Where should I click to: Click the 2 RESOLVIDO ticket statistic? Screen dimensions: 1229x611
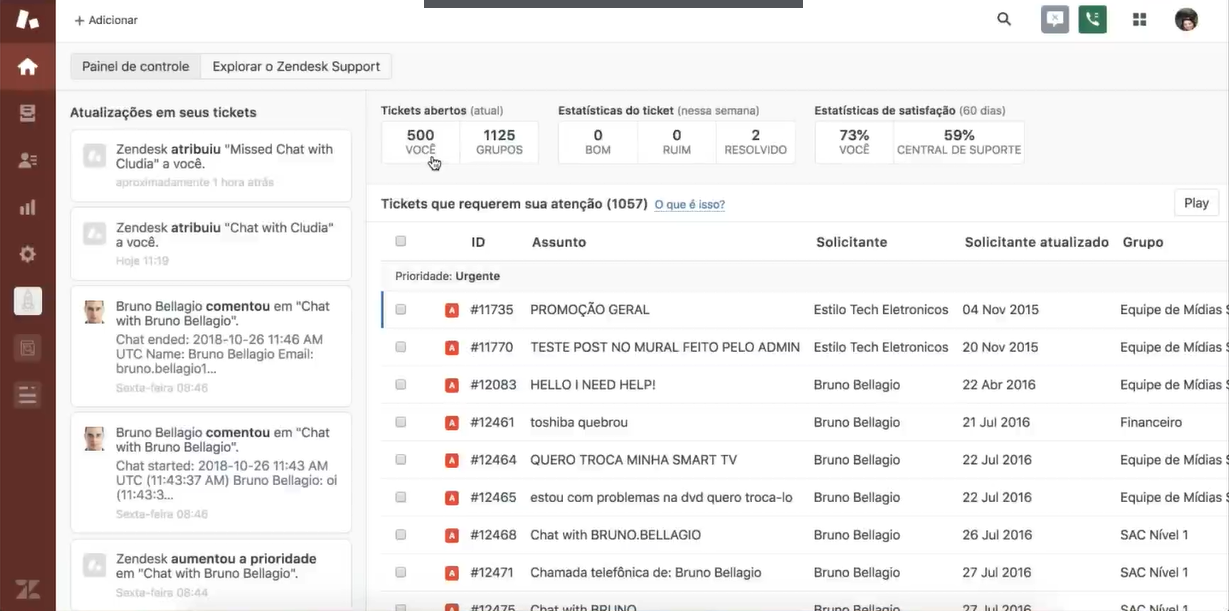[x=756, y=142]
